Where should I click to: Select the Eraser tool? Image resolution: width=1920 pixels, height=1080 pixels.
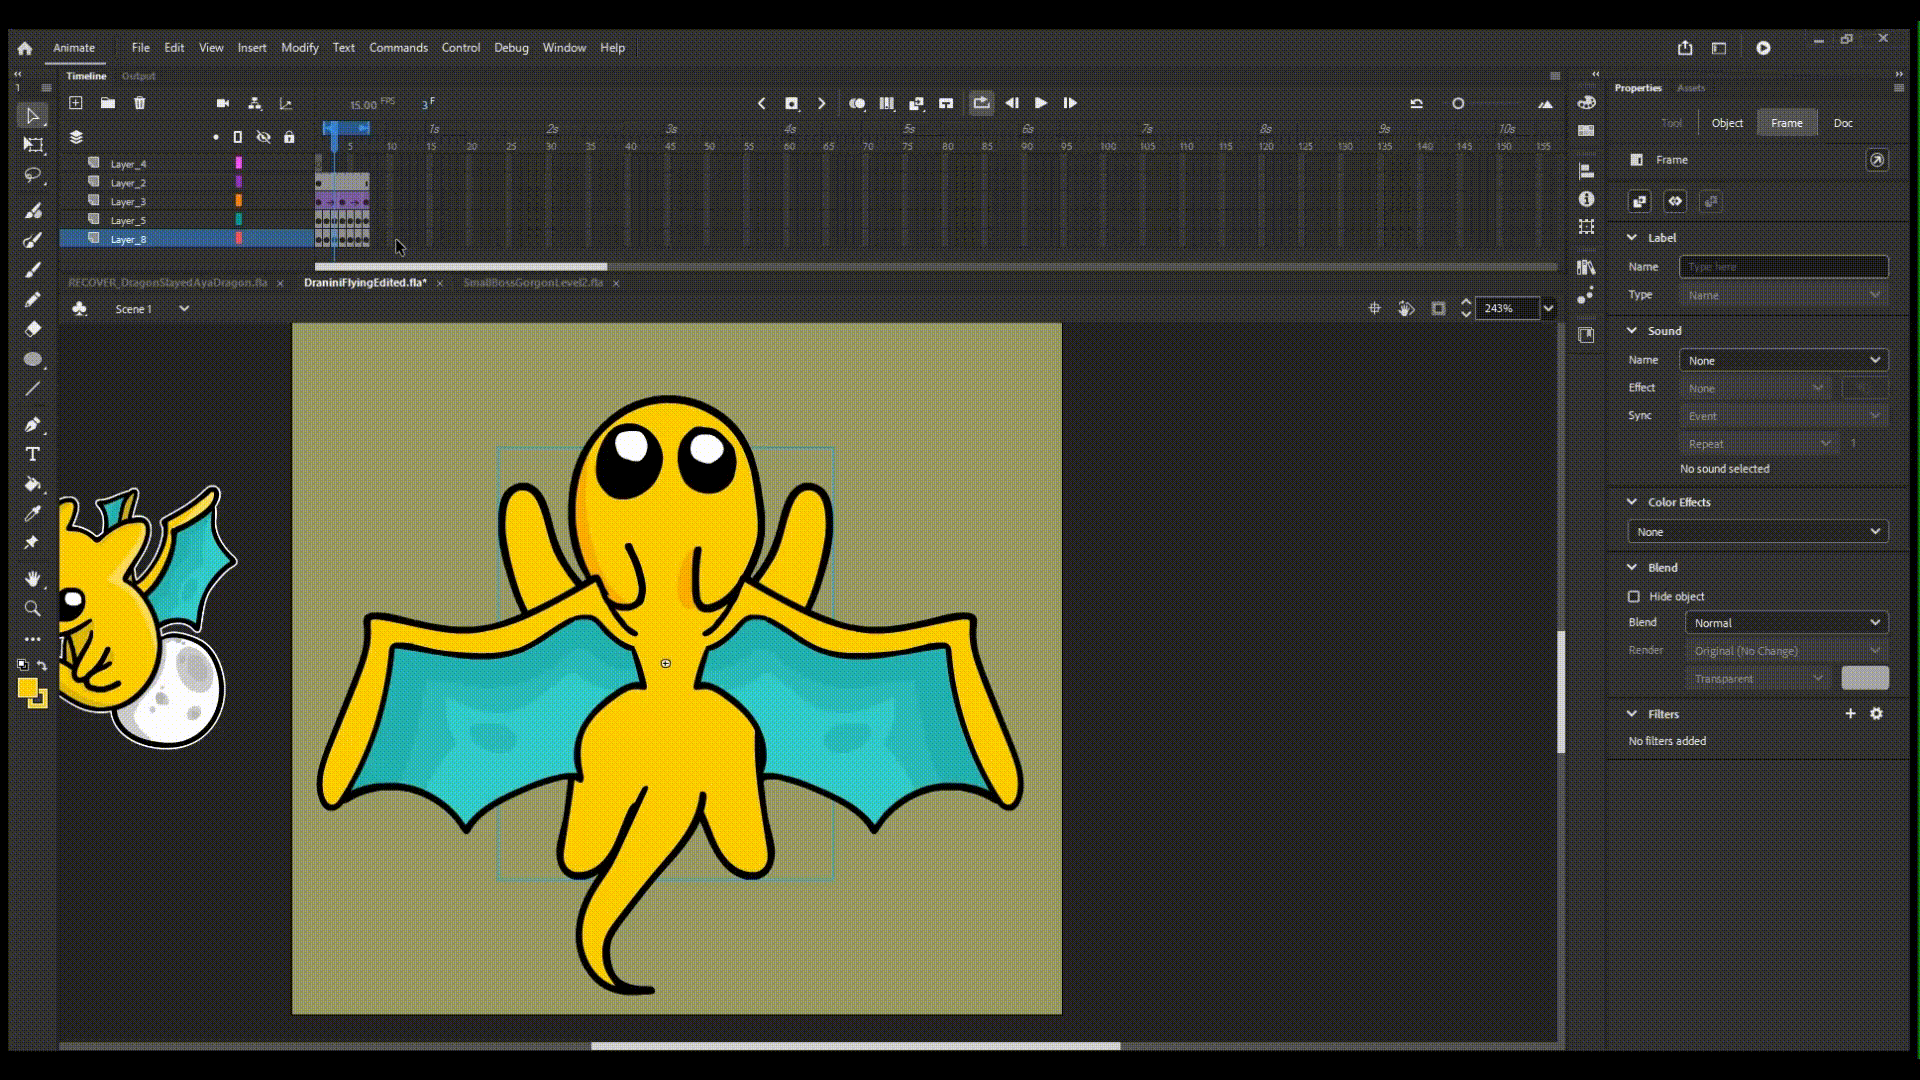pyautogui.click(x=32, y=329)
